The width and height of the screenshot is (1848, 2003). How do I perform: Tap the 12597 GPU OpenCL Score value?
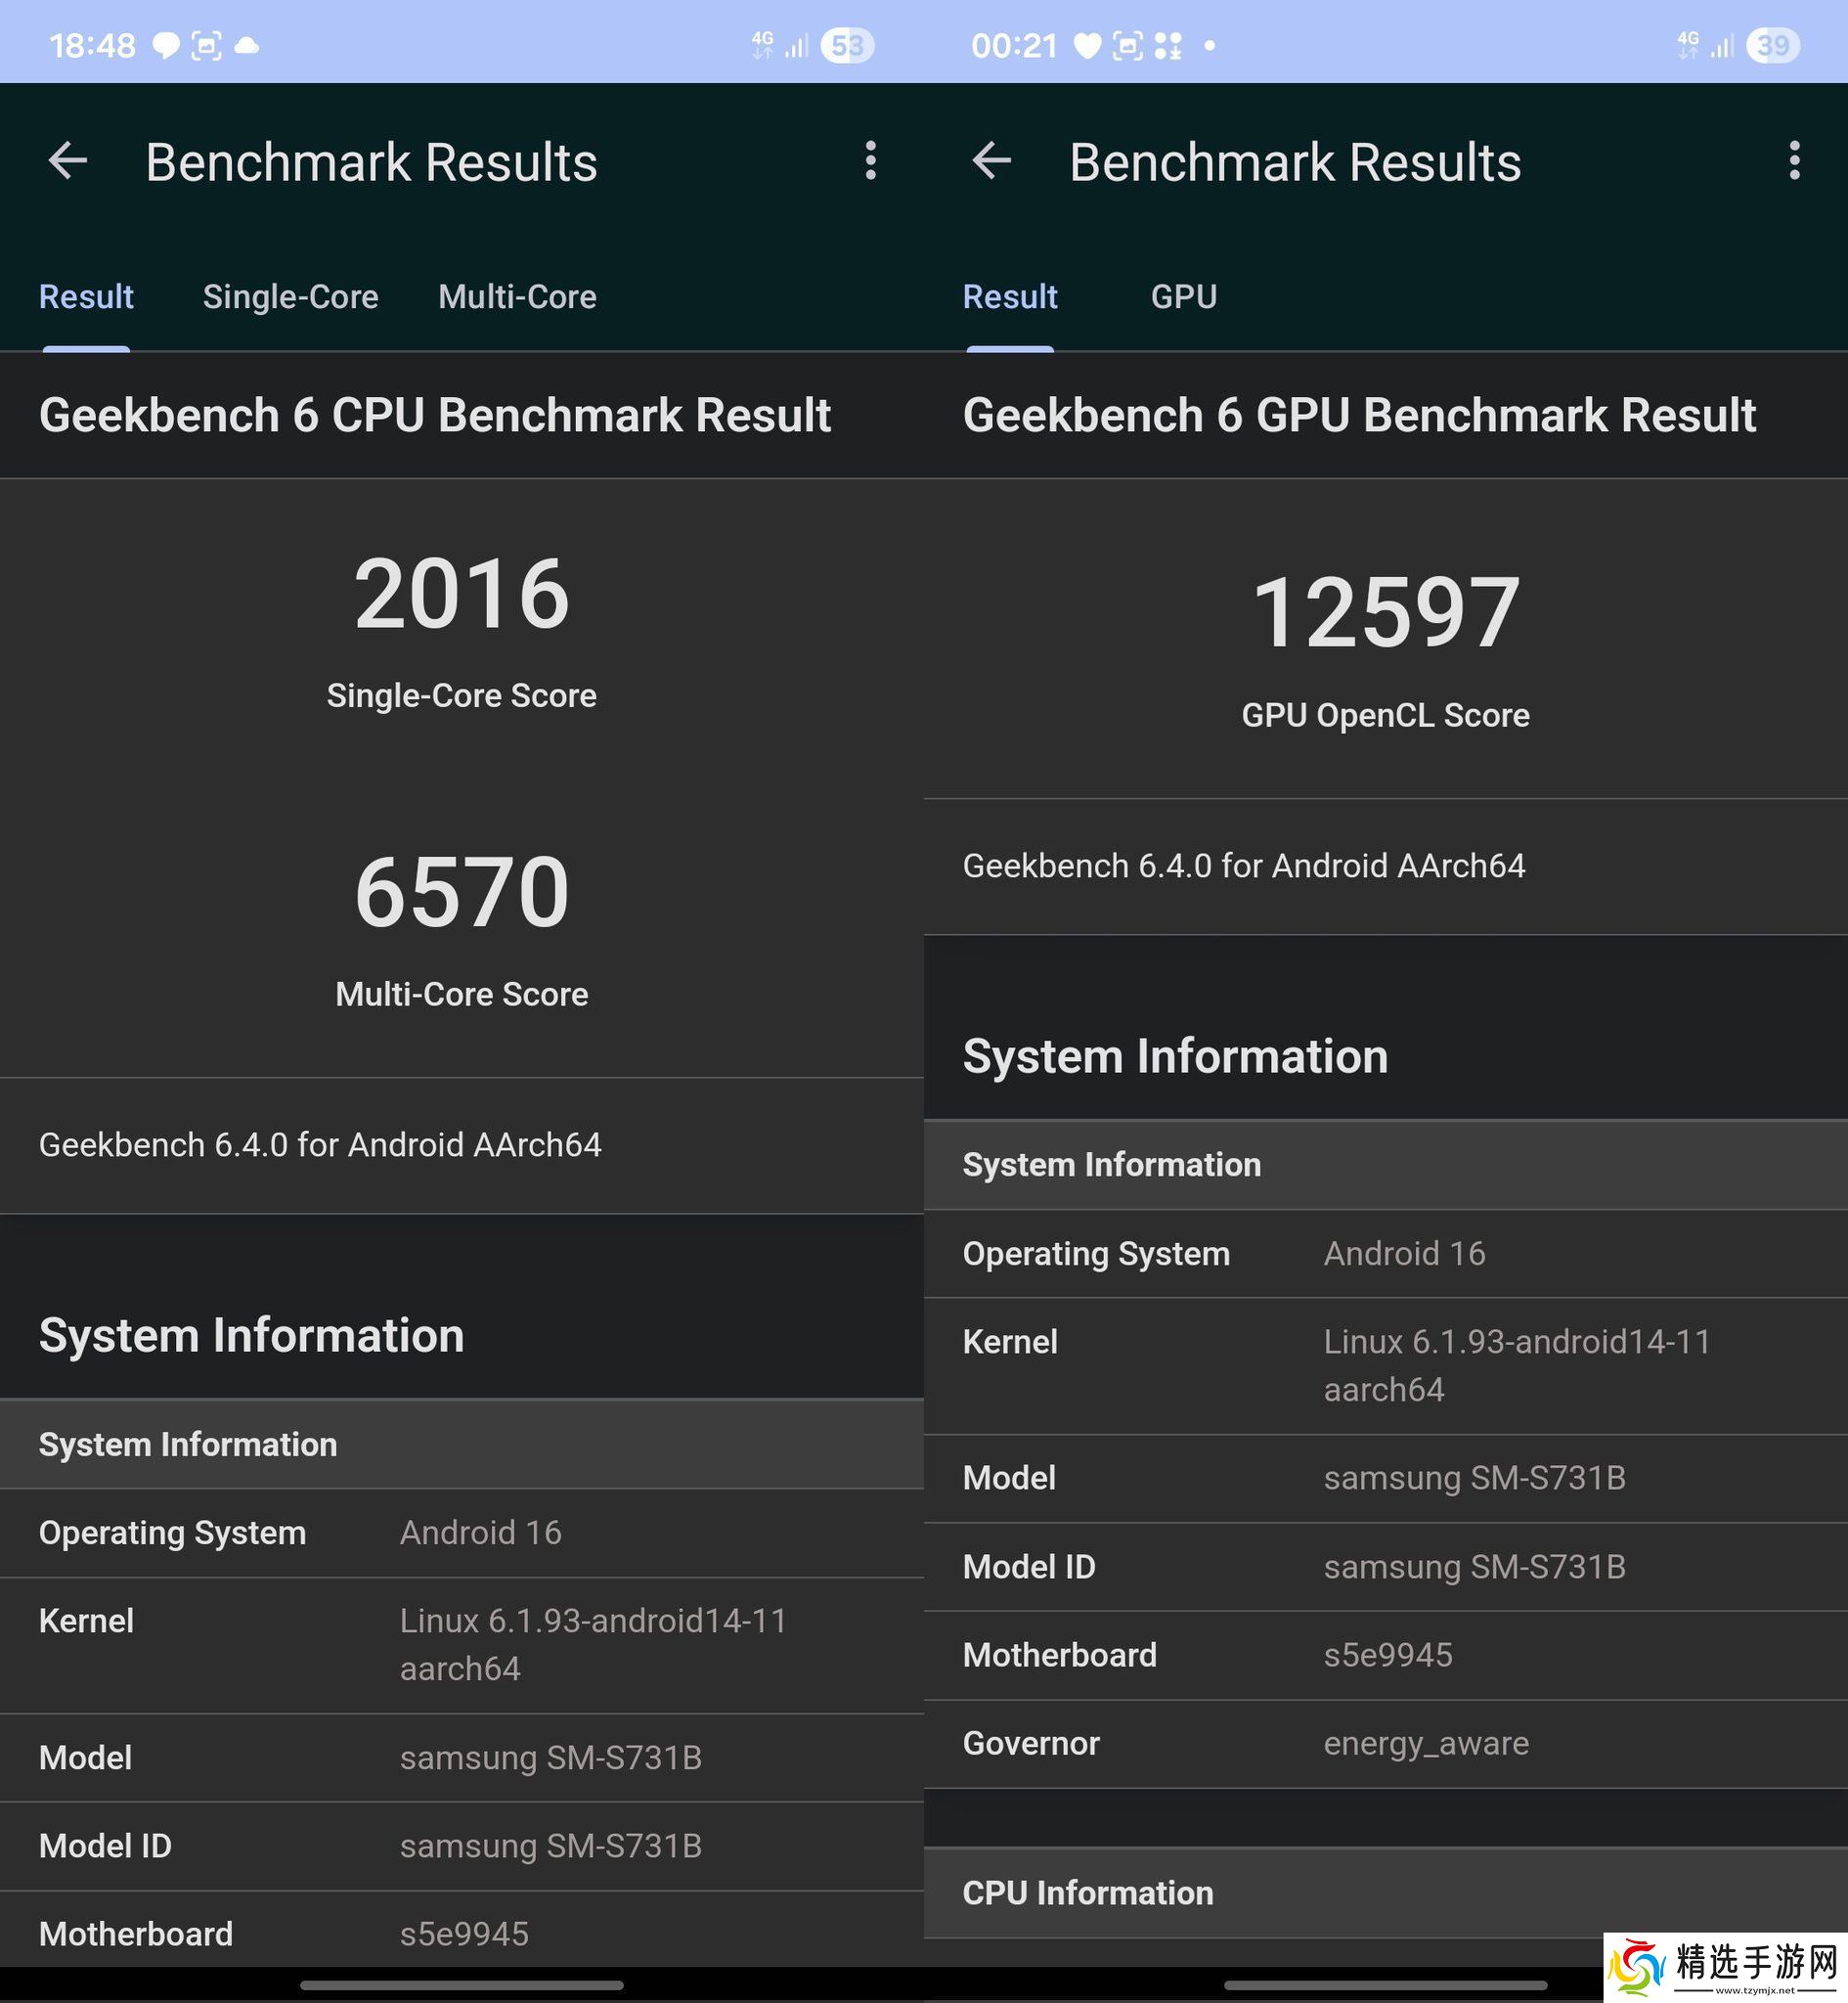pyautogui.click(x=1385, y=613)
